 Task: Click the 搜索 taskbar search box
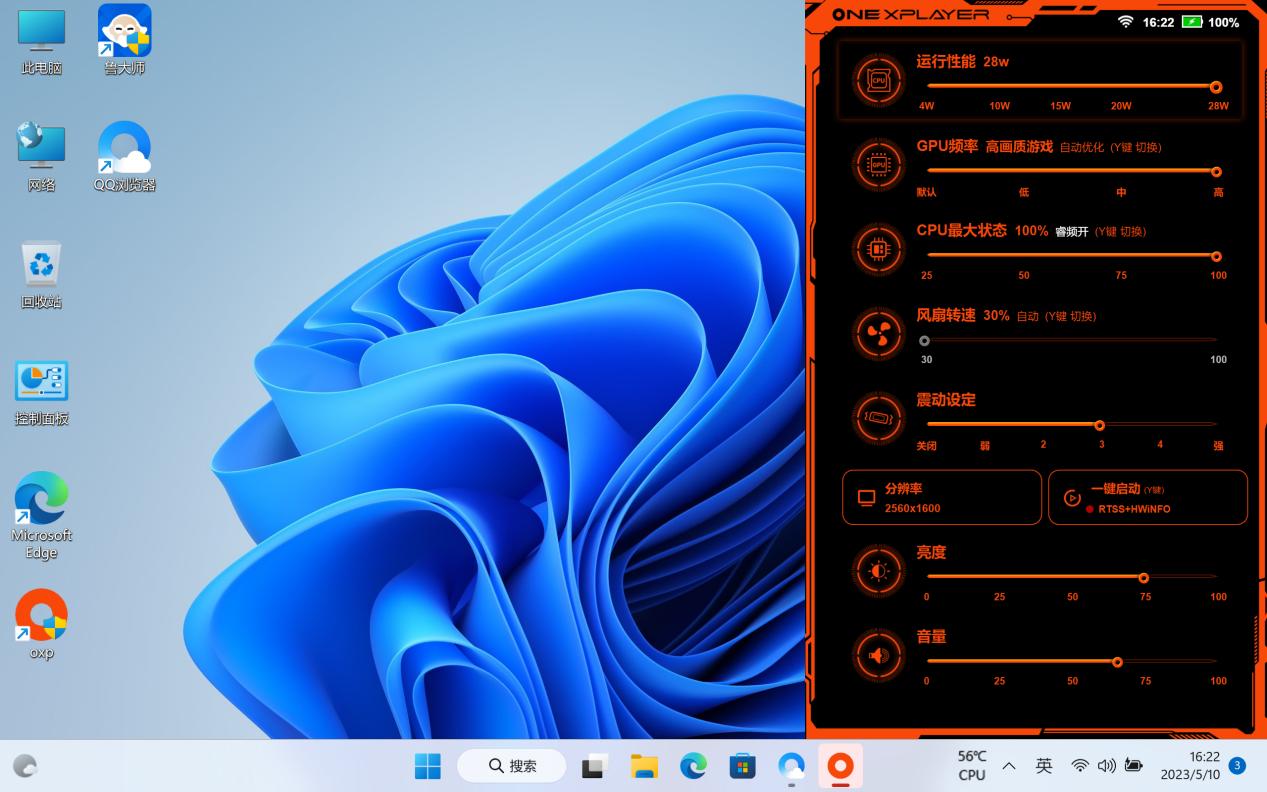pyautogui.click(x=512, y=766)
